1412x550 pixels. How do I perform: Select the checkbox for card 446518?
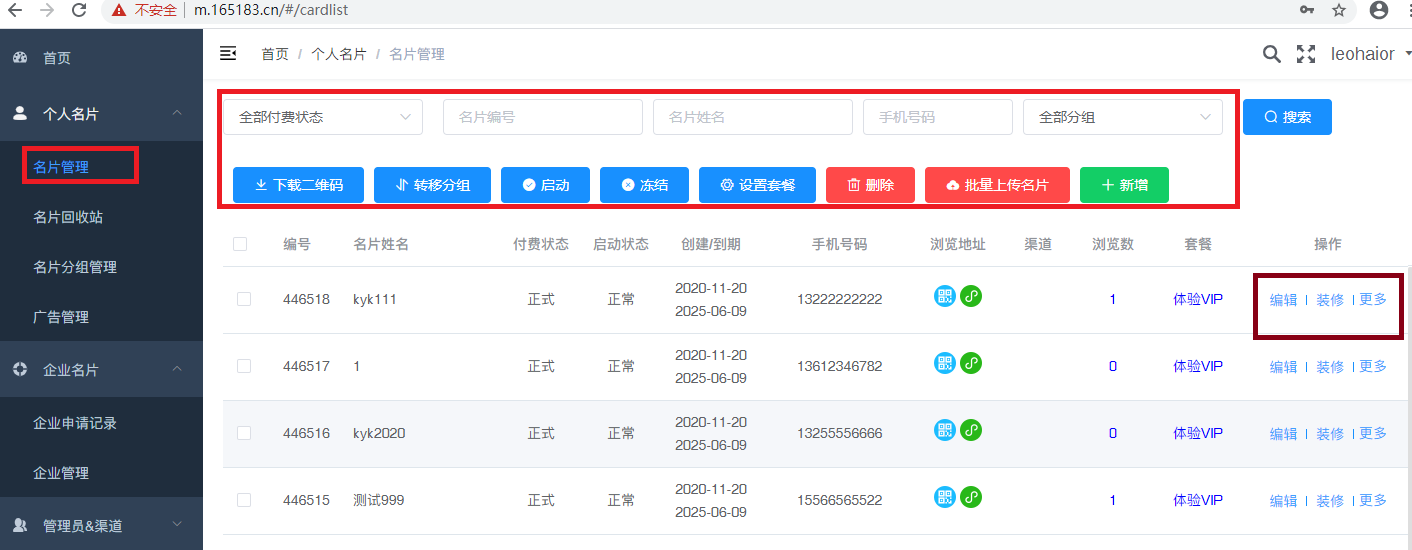244,299
